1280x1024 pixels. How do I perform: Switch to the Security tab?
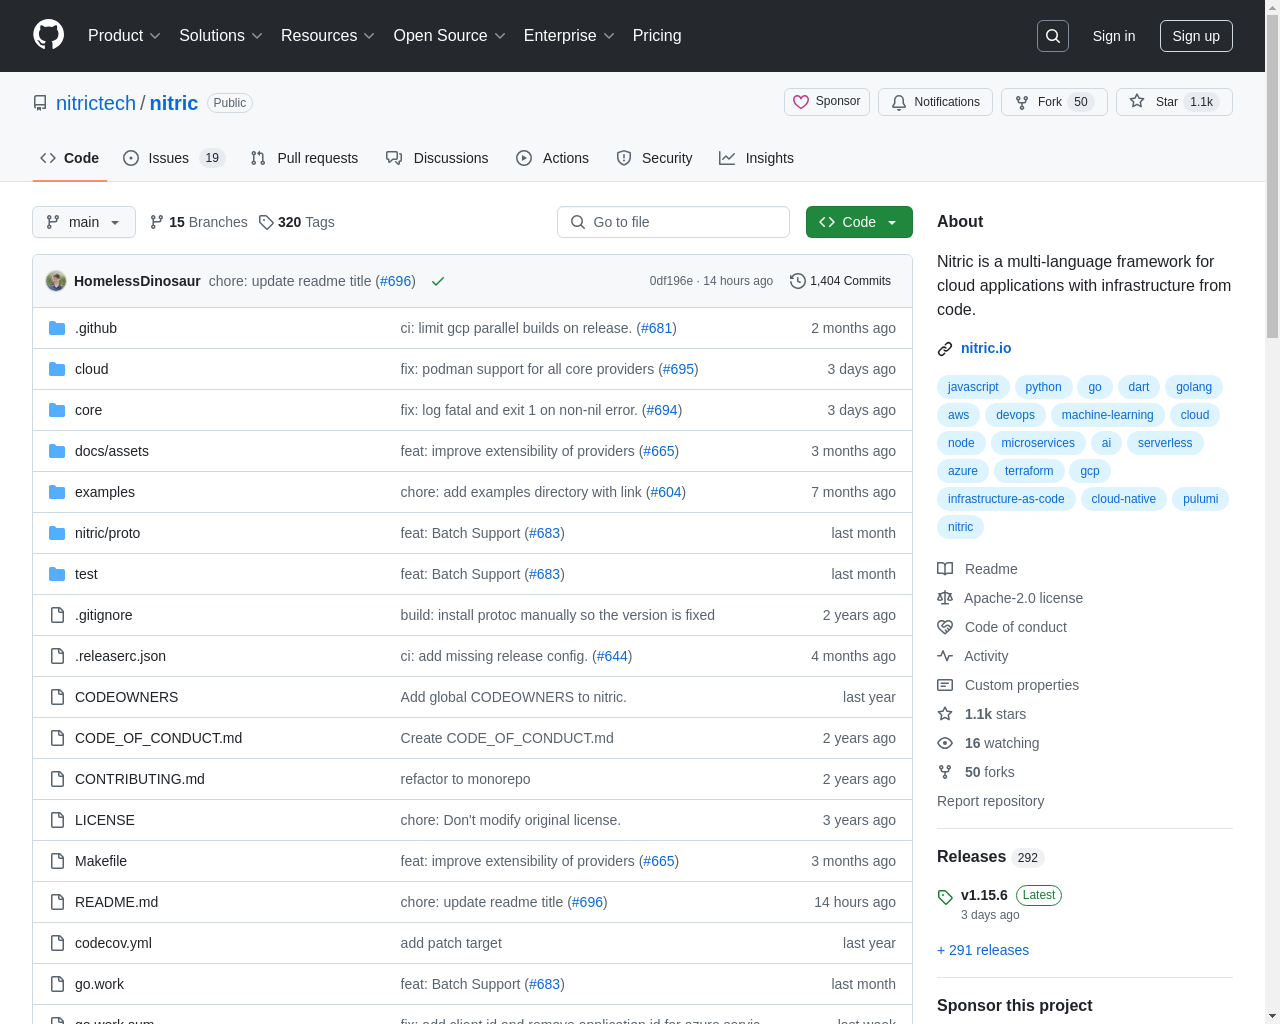click(x=654, y=158)
